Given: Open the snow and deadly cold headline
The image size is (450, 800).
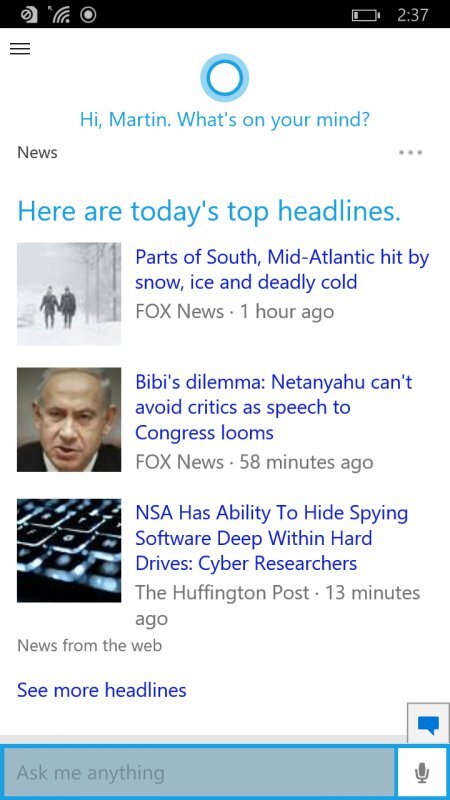Looking at the screenshot, I should click(282, 270).
